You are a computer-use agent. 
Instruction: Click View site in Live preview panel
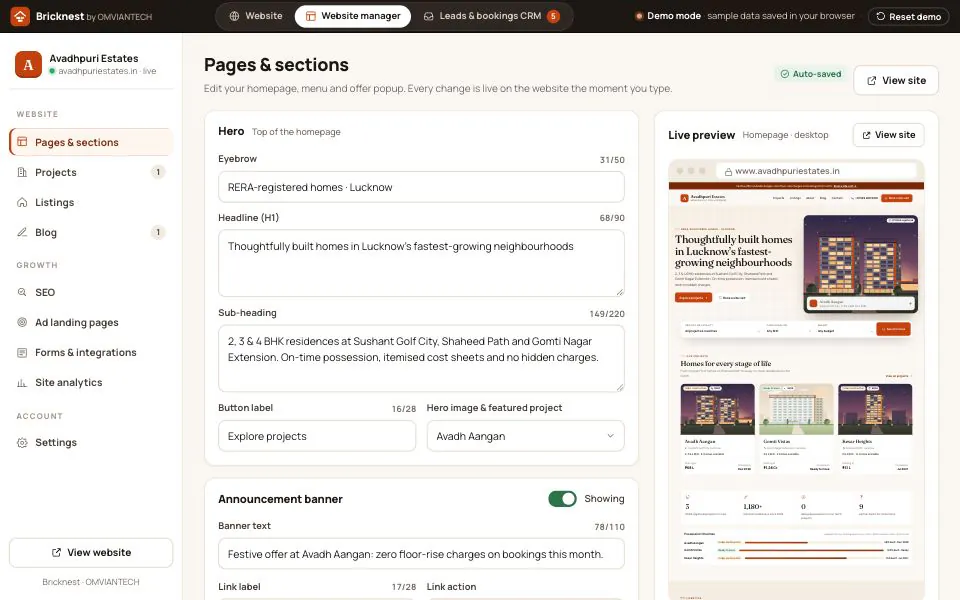[x=888, y=135]
